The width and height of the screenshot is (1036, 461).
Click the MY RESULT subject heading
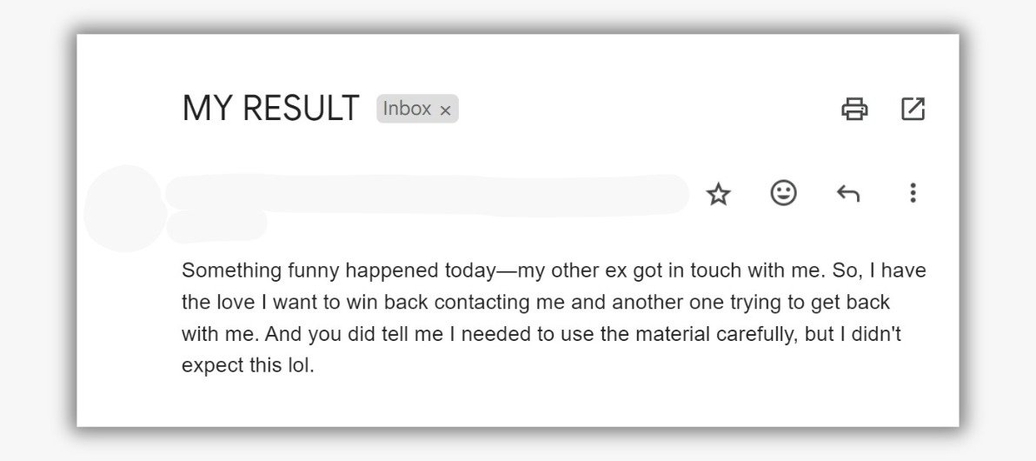[x=270, y=108]
